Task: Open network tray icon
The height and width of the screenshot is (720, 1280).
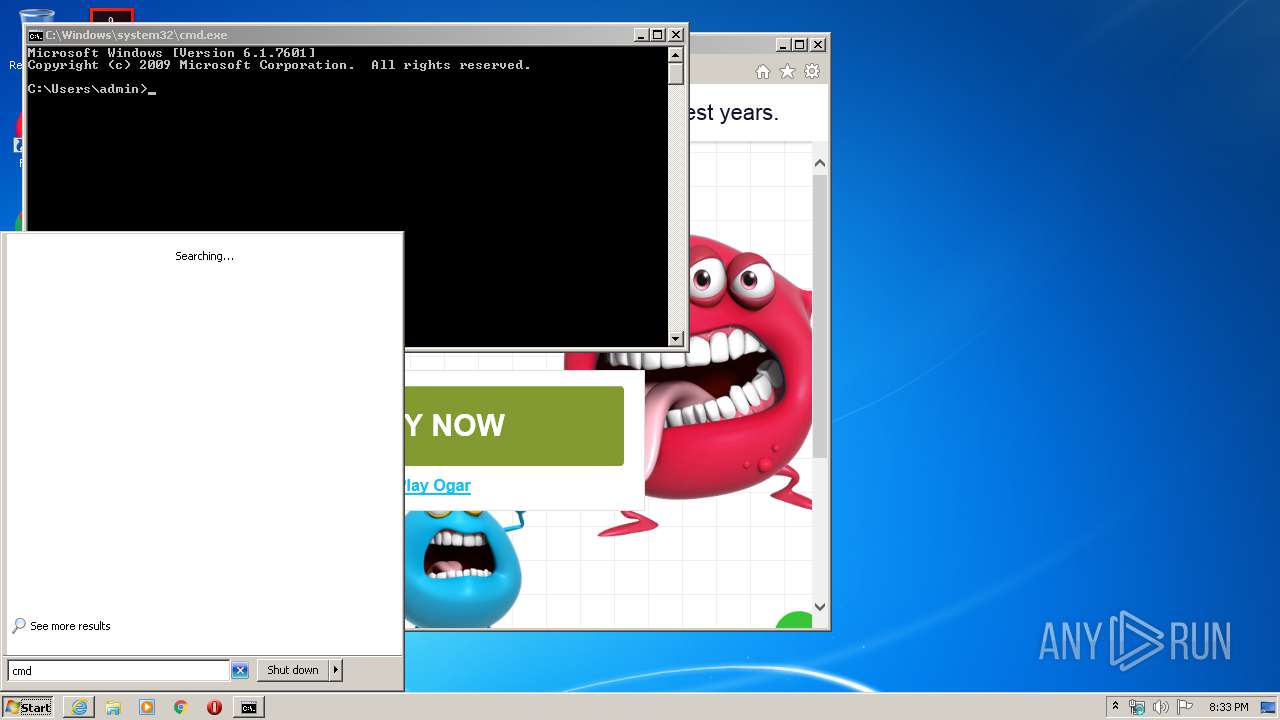Action: pos(1137,707)
